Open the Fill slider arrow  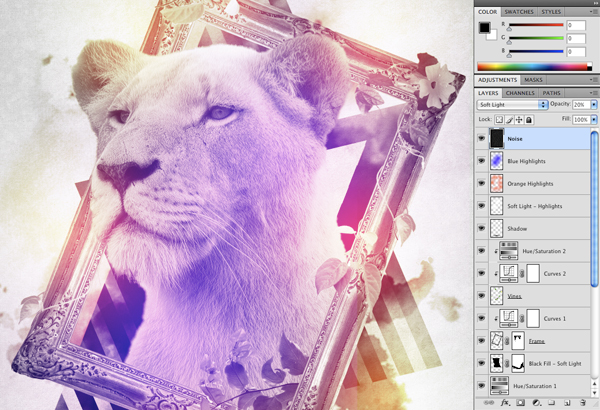pos(594,120)
